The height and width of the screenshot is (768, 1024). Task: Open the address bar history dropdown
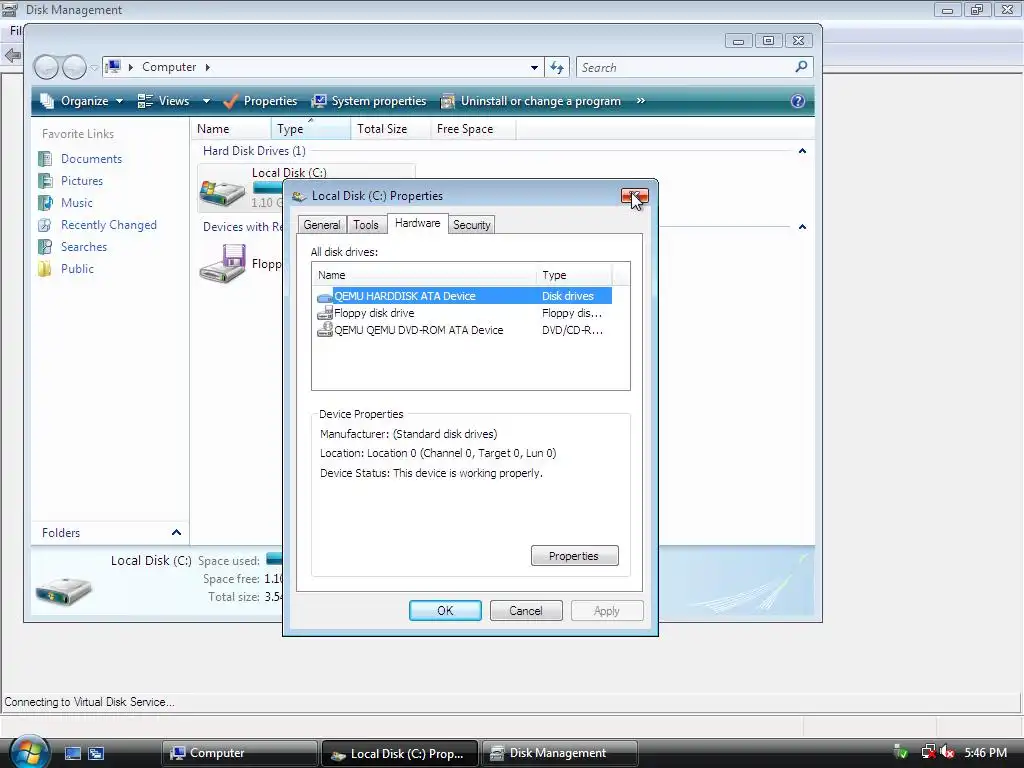534,67
